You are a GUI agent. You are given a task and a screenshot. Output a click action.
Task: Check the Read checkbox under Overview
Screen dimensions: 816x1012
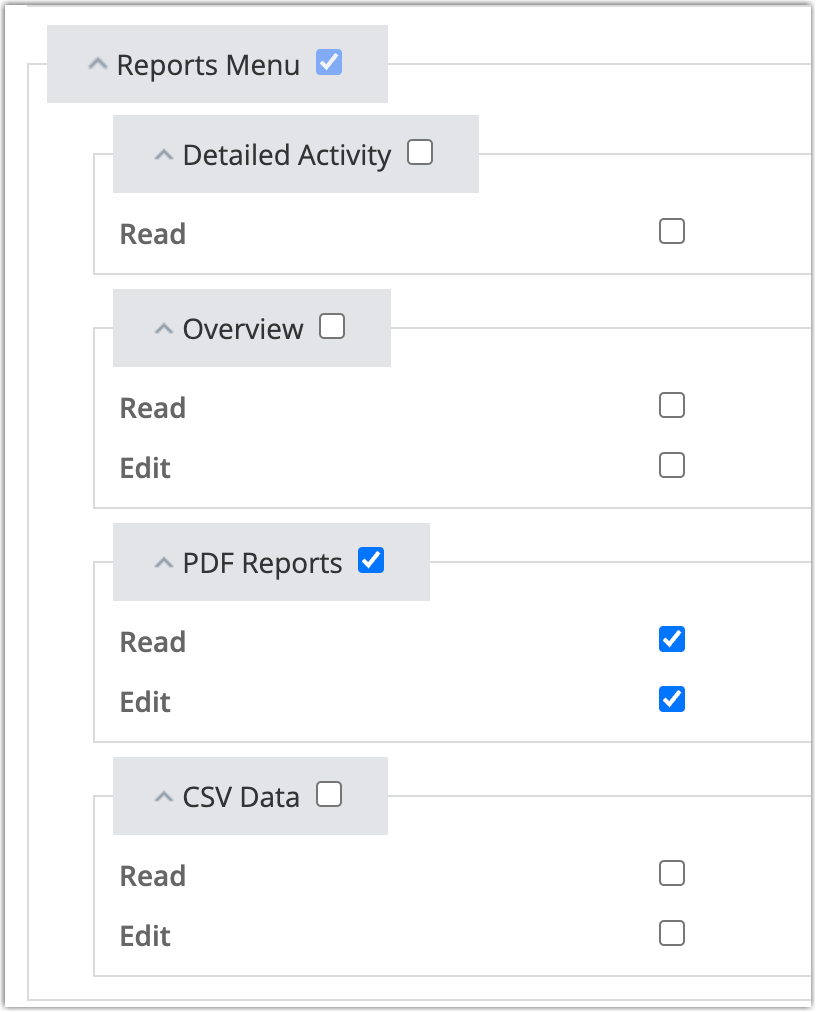pos(671,405)
